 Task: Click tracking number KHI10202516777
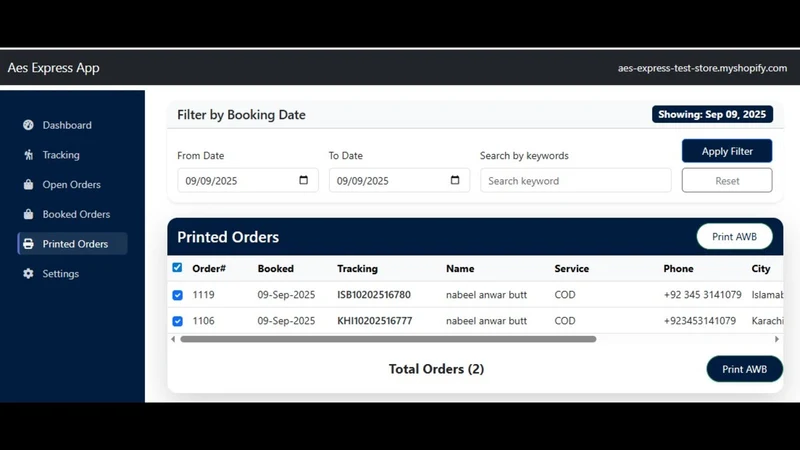click(374, 321)
